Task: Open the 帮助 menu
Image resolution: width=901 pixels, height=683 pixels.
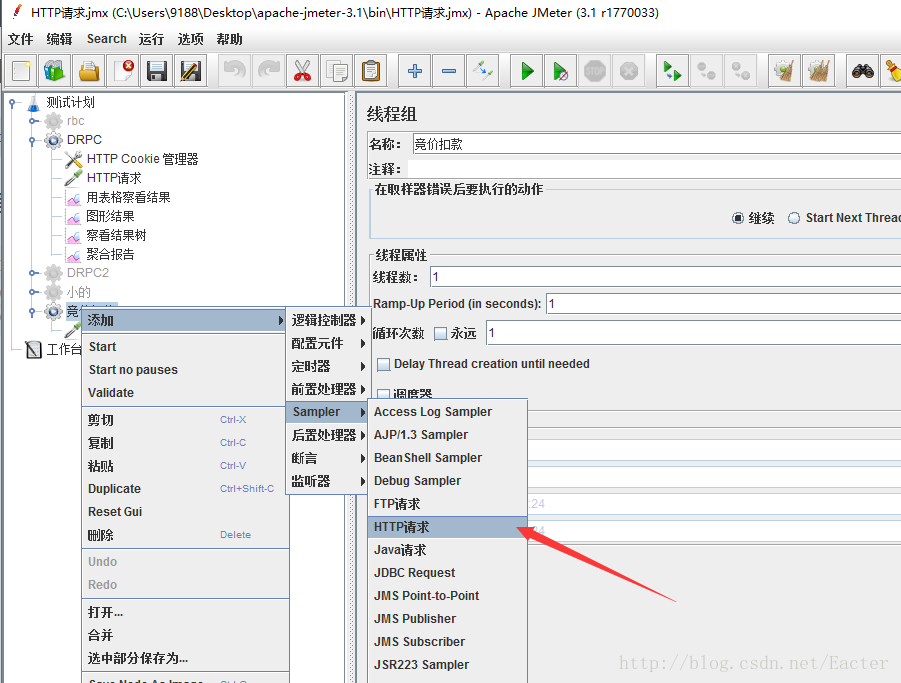Action: coord(229,39)
